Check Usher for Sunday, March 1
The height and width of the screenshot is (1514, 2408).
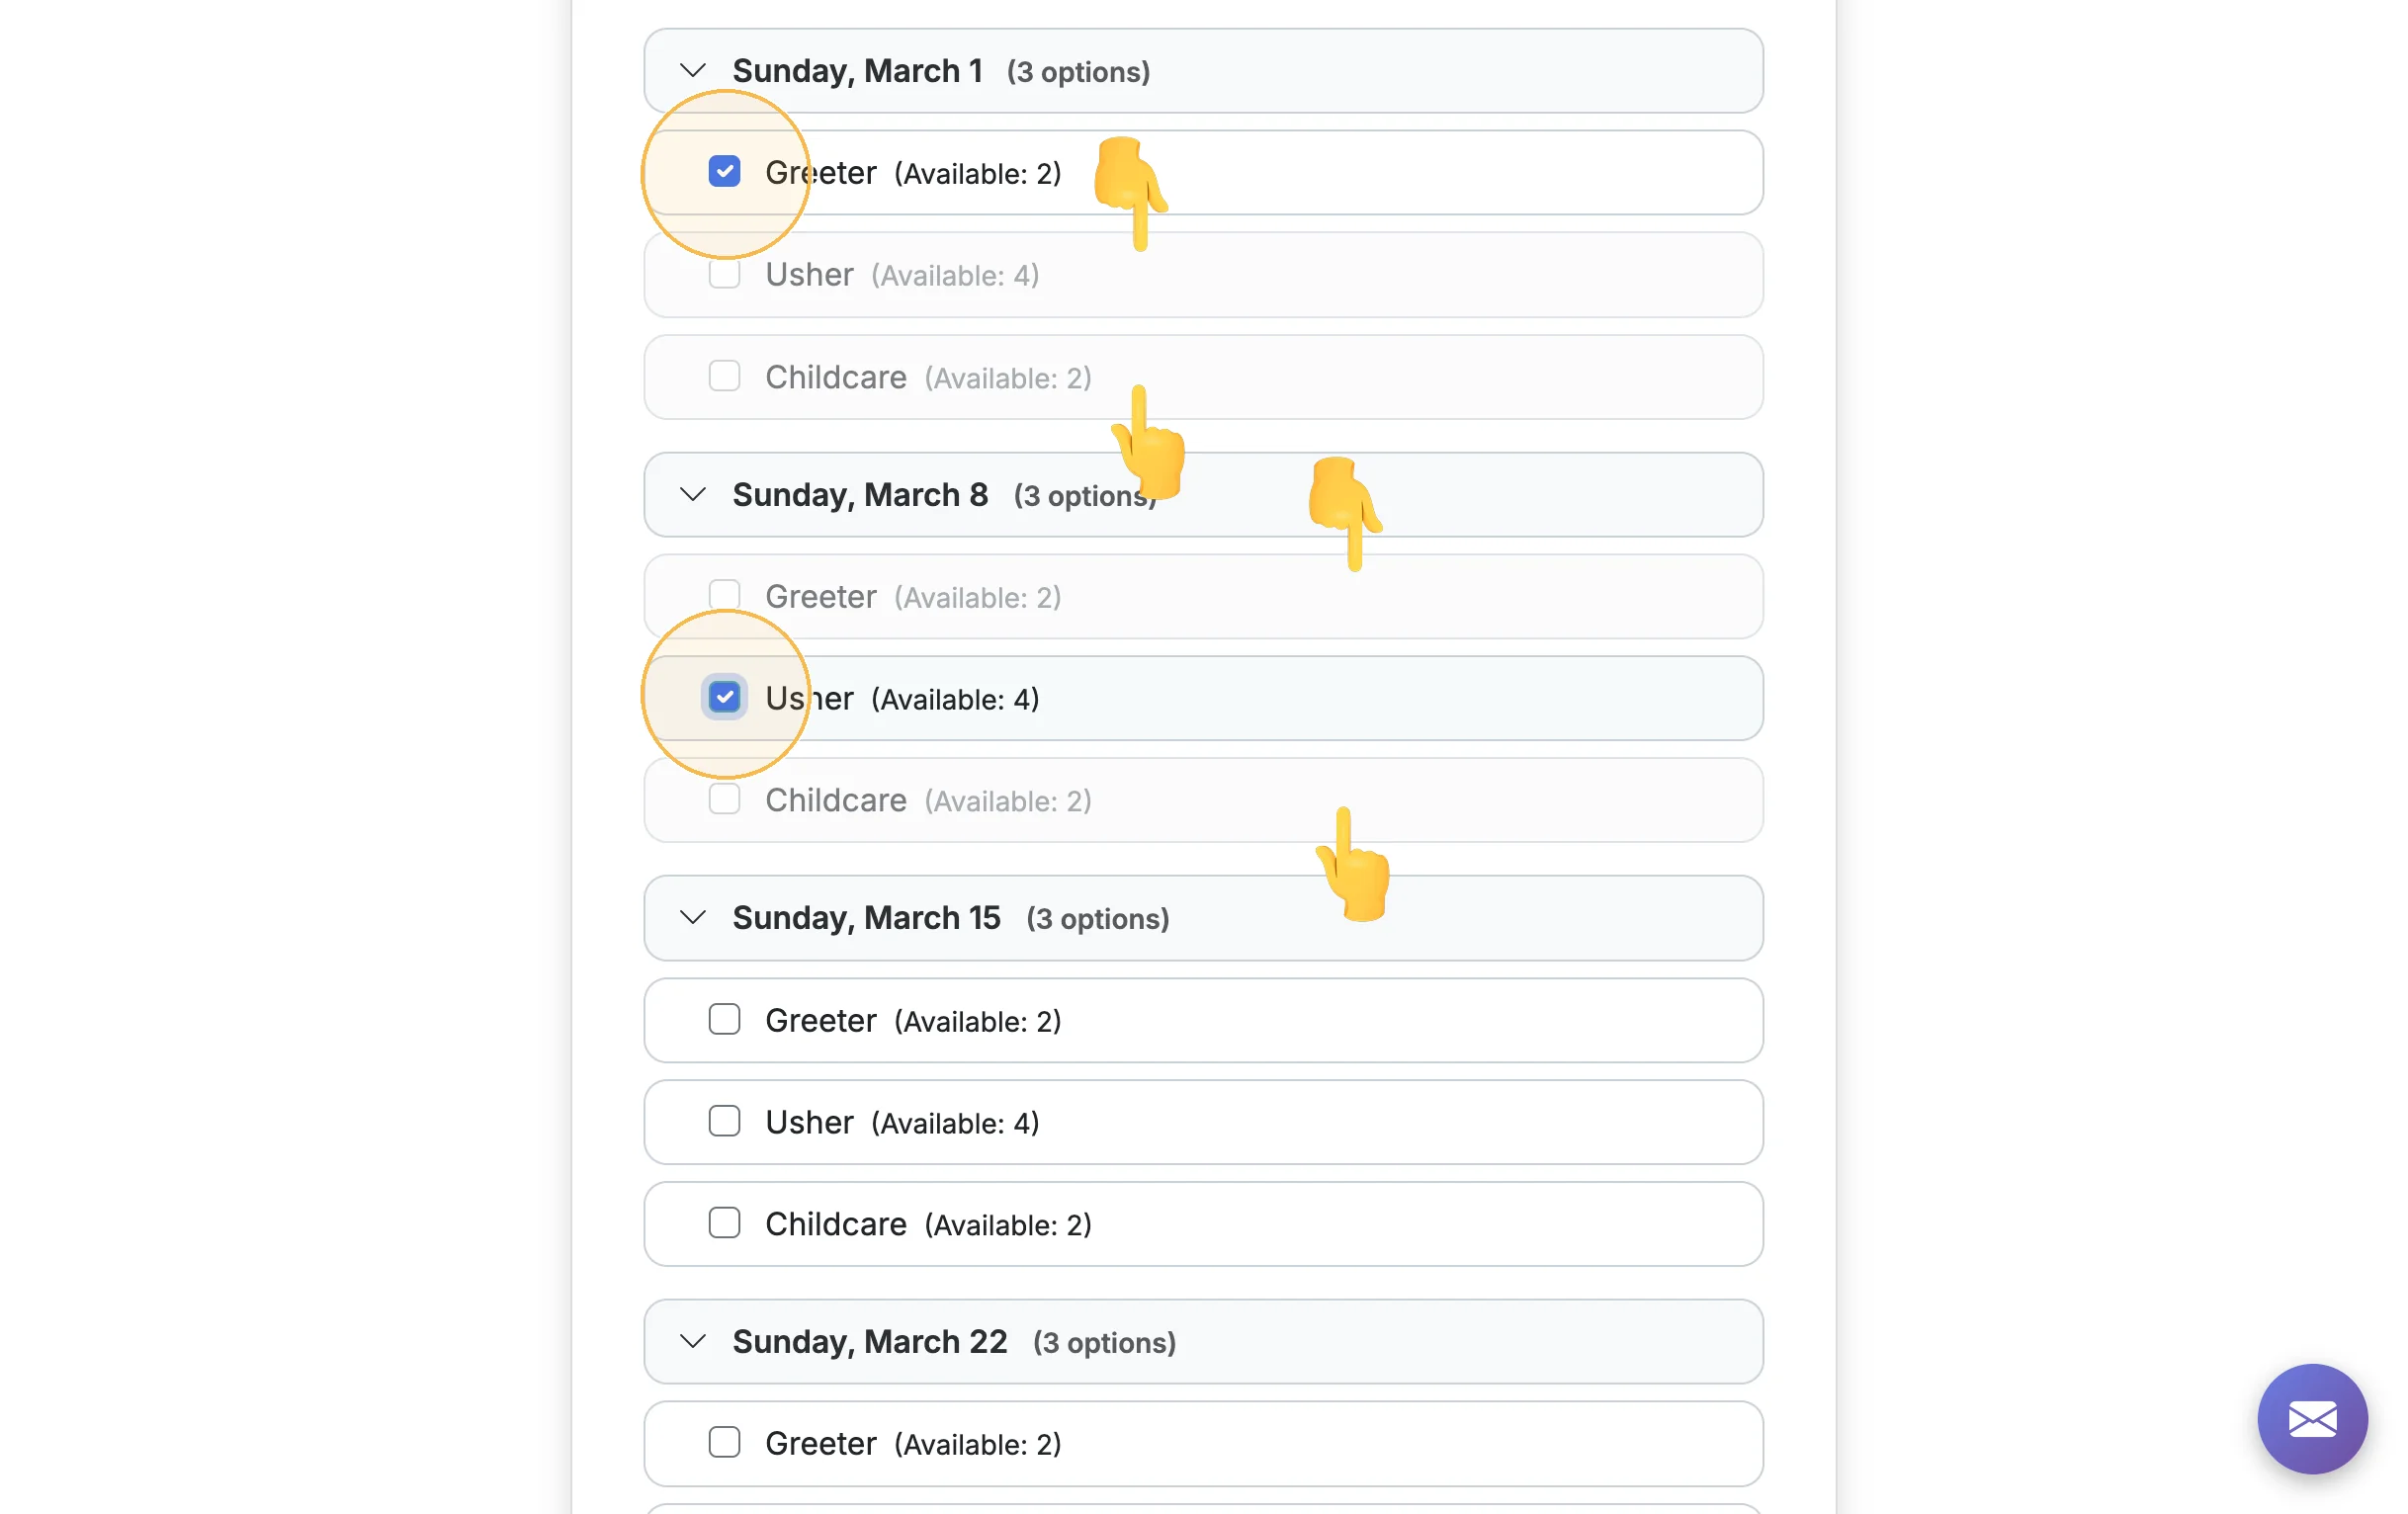(724, 274)
